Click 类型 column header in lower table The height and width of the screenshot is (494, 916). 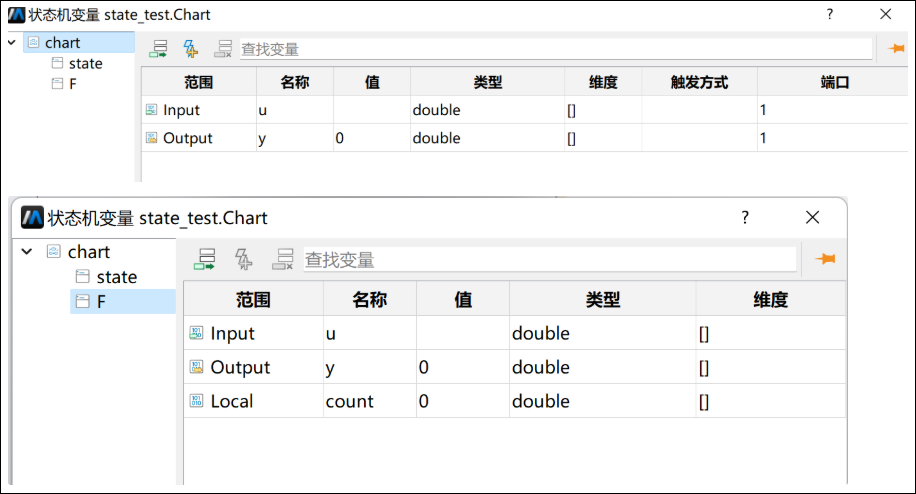click(x=602, y=299)
